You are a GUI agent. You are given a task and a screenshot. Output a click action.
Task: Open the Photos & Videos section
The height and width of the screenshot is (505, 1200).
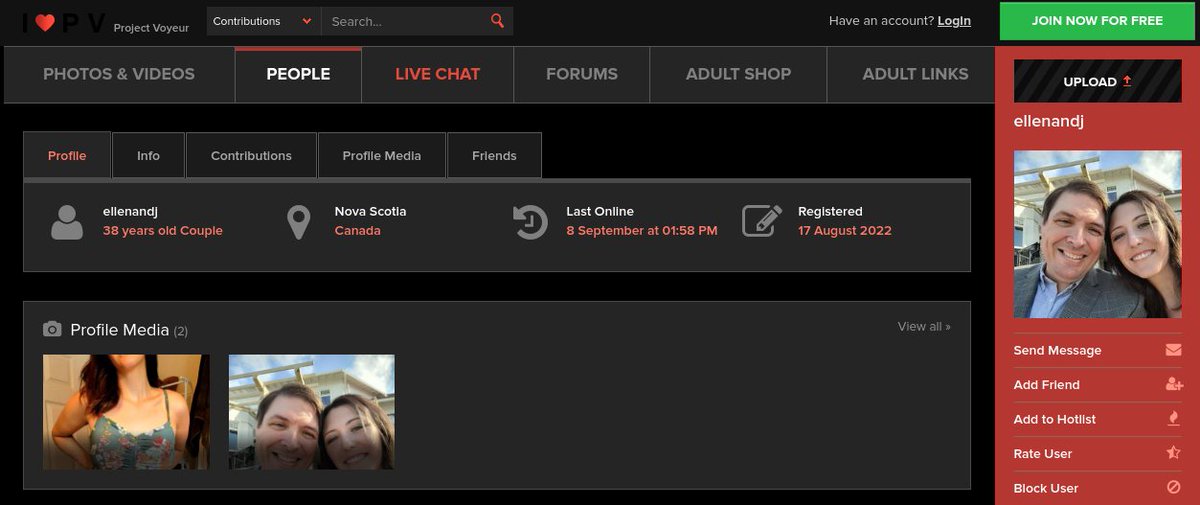(x=119, y=74)
